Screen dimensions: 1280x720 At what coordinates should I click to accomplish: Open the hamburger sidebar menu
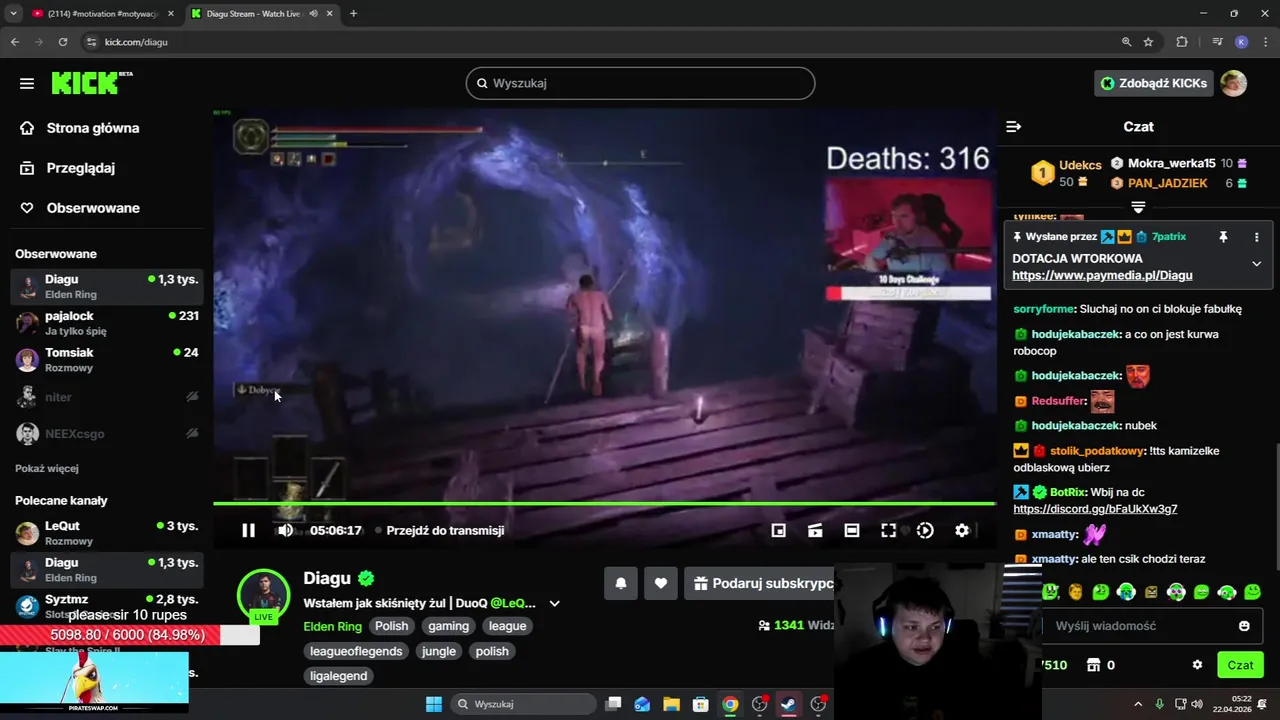[x=27, y=83]
